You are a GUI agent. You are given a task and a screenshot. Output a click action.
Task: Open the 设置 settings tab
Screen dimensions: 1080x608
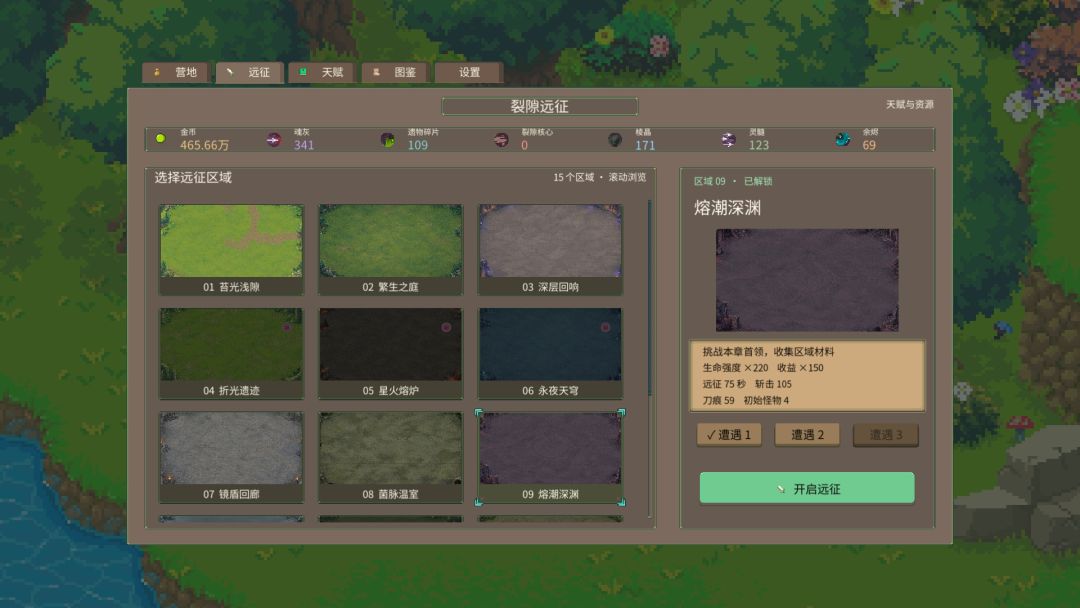(469, 72)
